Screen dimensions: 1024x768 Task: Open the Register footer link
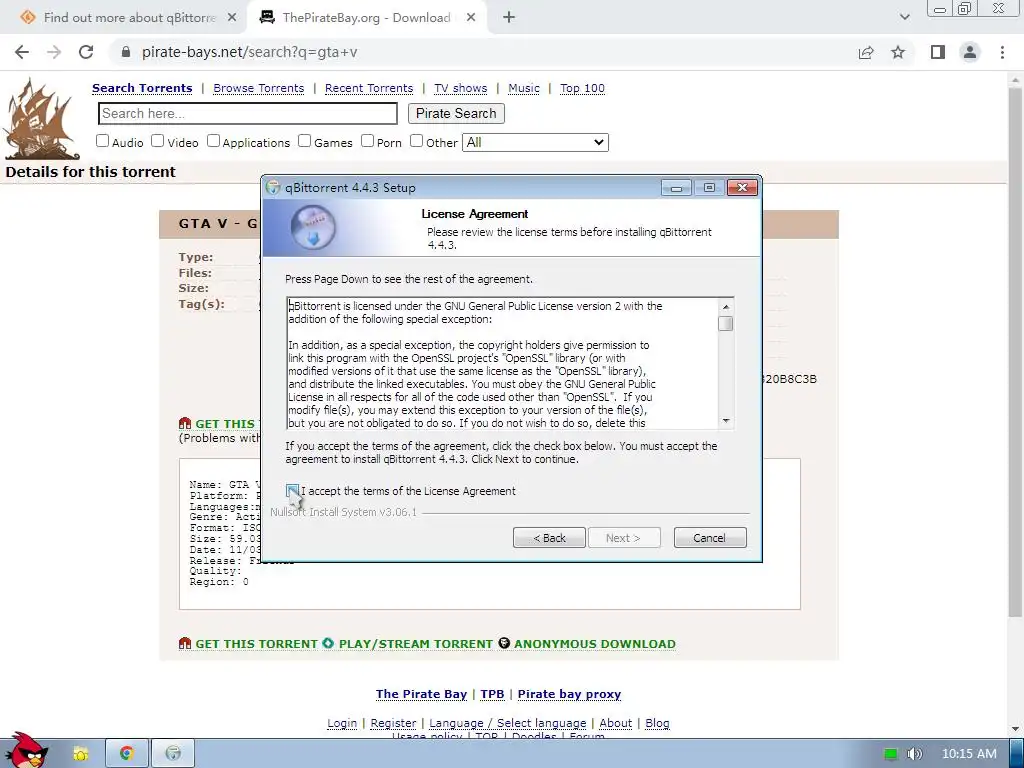393,723
